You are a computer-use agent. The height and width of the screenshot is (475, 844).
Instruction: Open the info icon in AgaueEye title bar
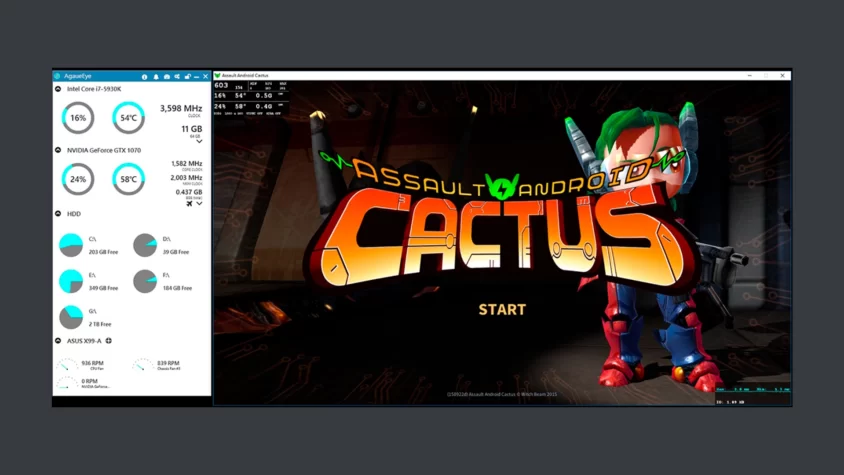click(x=144, y=76)
